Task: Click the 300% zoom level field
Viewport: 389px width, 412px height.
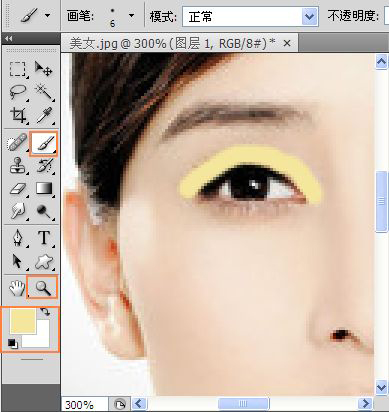Action: pyautogui.click(x=84, y=405)
